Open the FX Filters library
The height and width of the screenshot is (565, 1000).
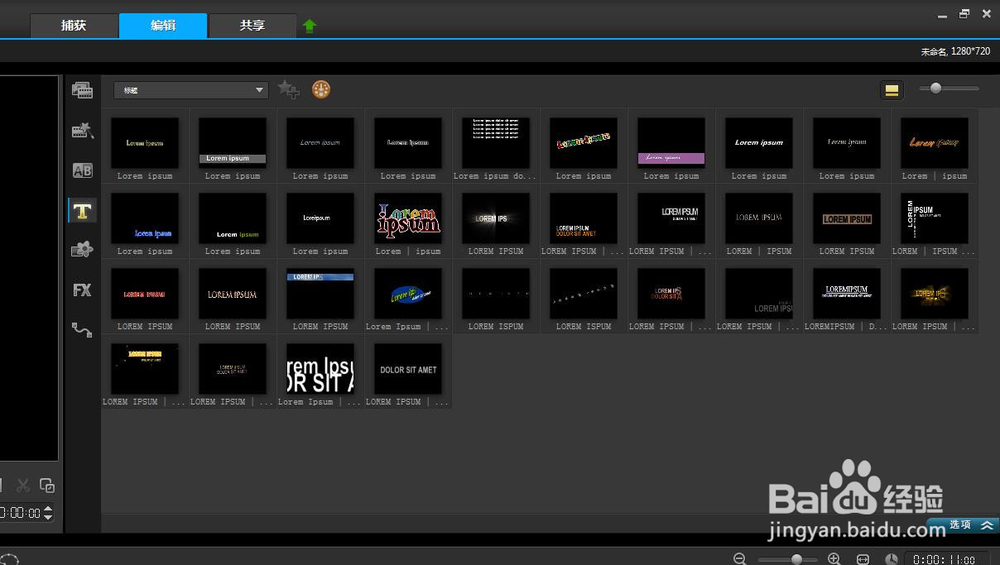[82, 290]
